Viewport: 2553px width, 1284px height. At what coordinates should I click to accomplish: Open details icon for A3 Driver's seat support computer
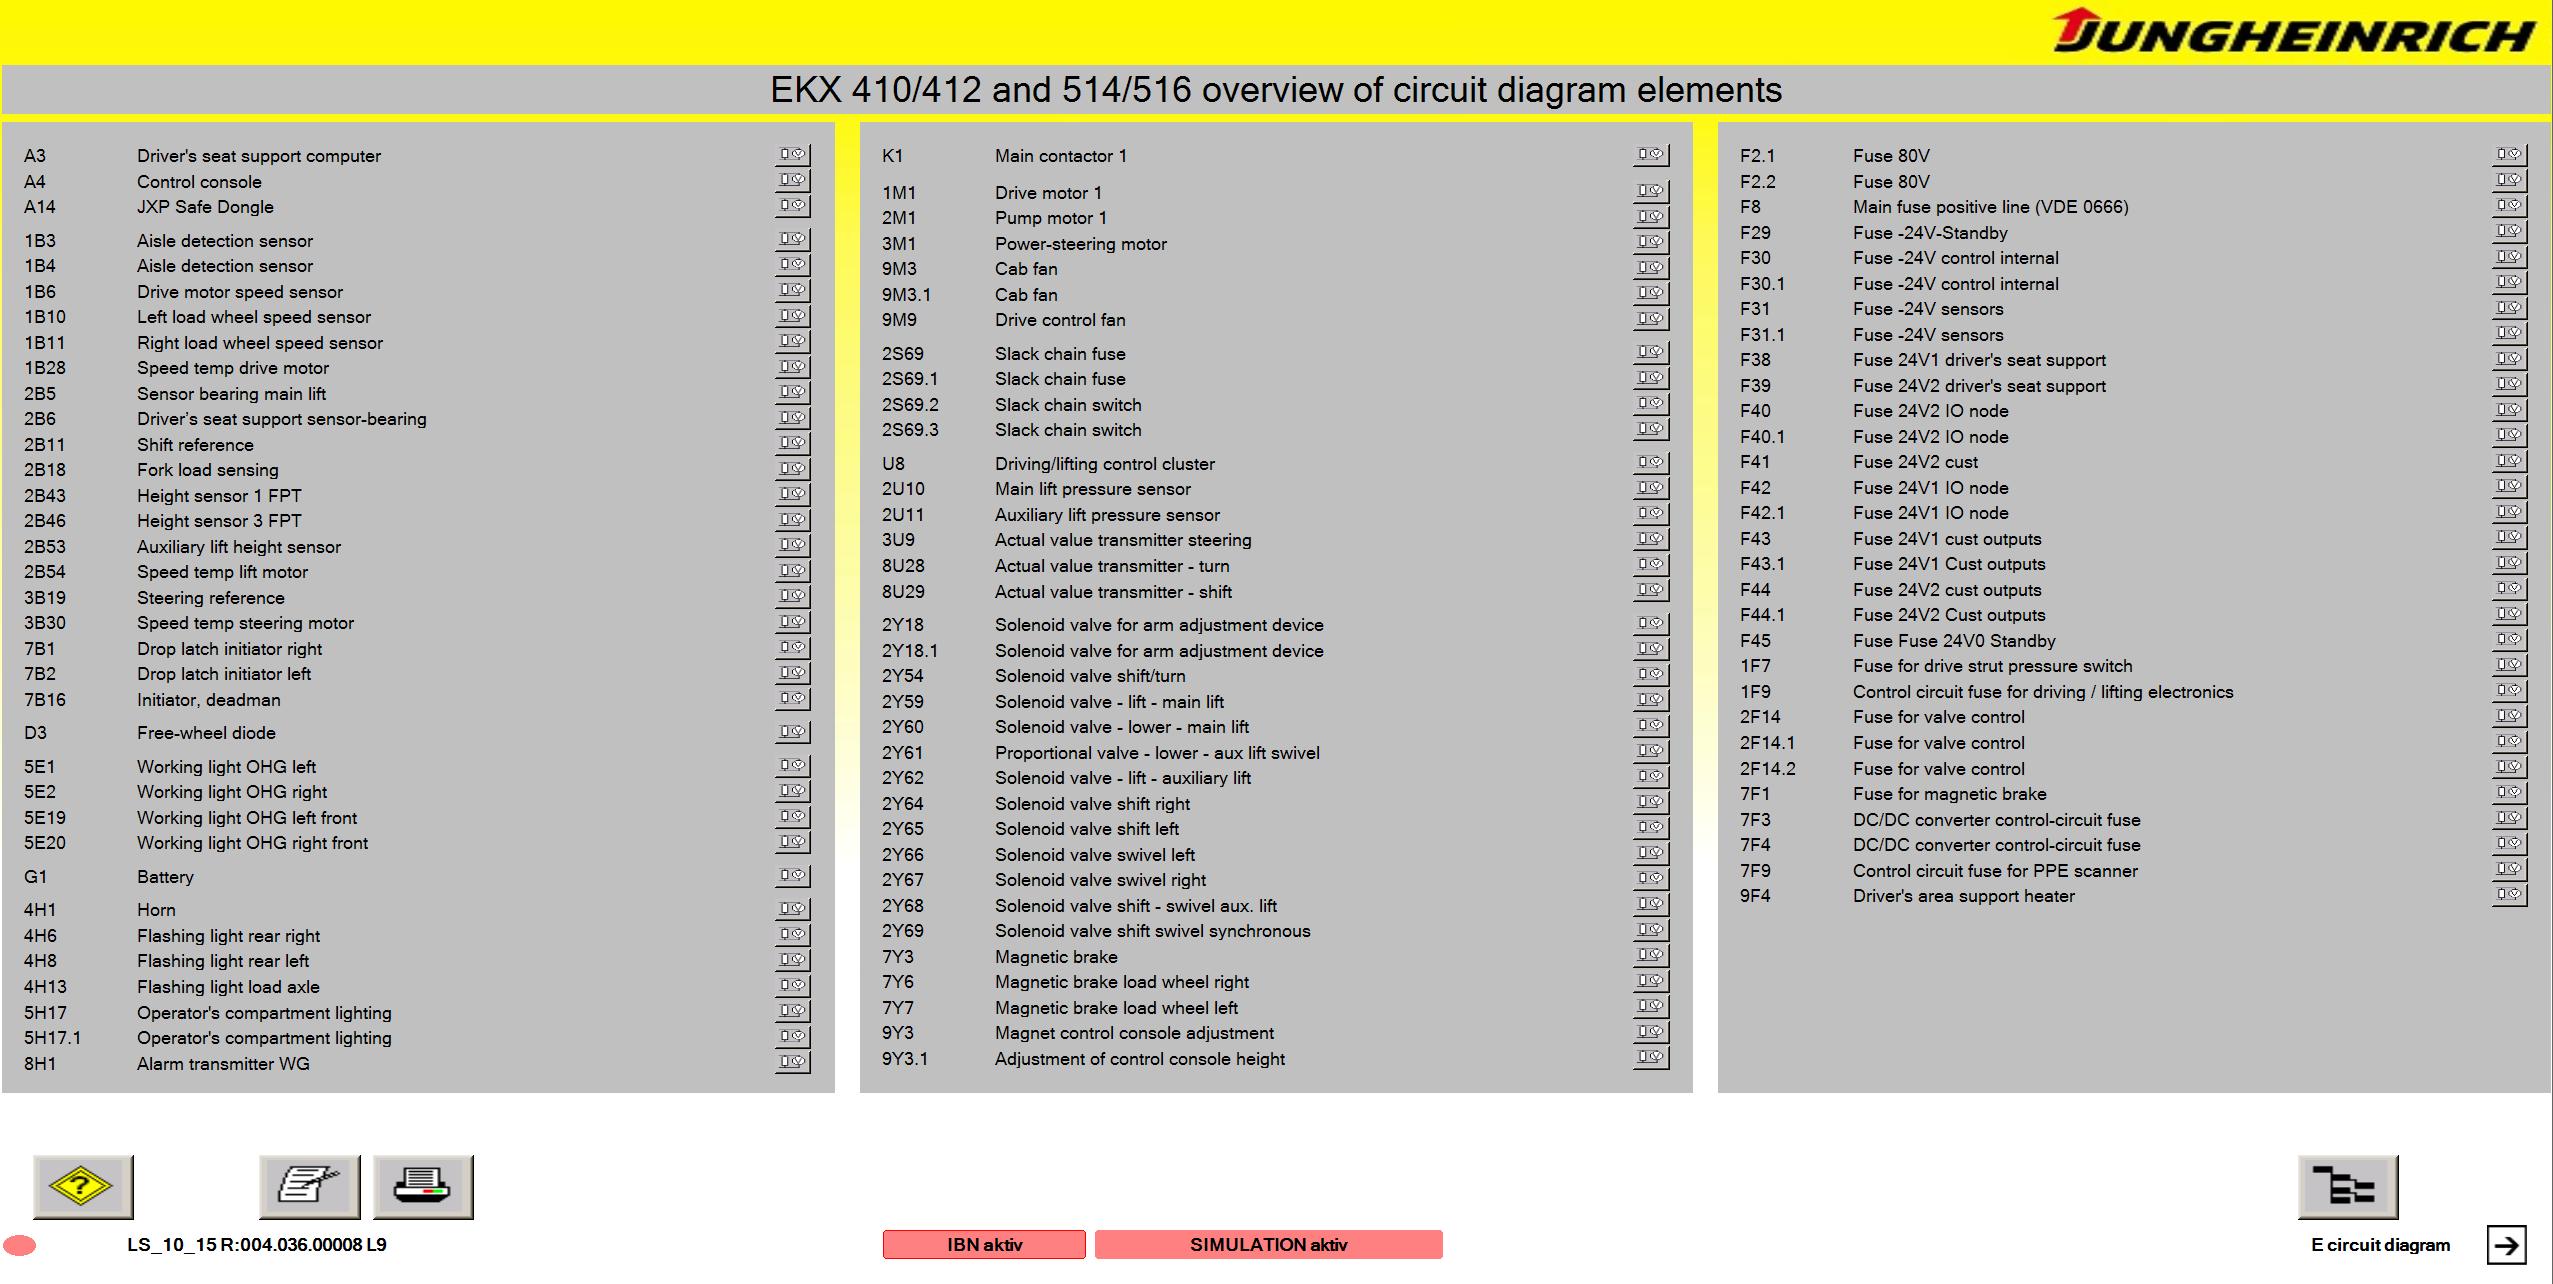click(793, 155)
